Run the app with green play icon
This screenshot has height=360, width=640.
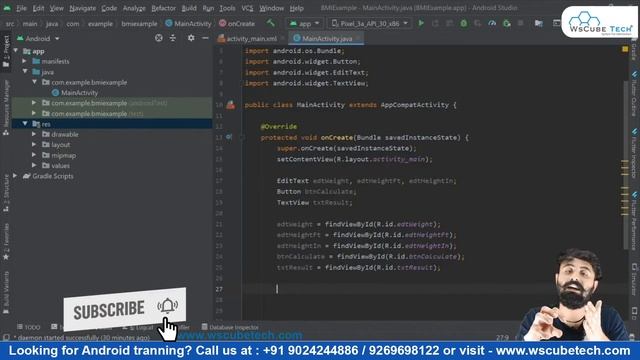point(421,23)
